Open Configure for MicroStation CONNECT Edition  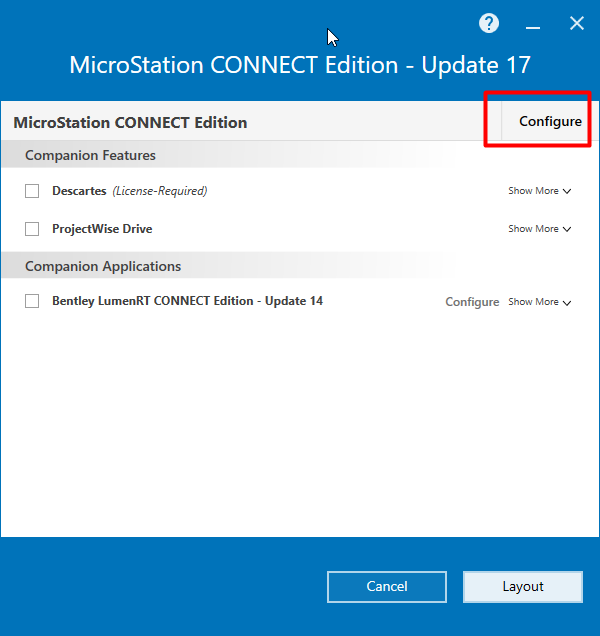(550, 121)
